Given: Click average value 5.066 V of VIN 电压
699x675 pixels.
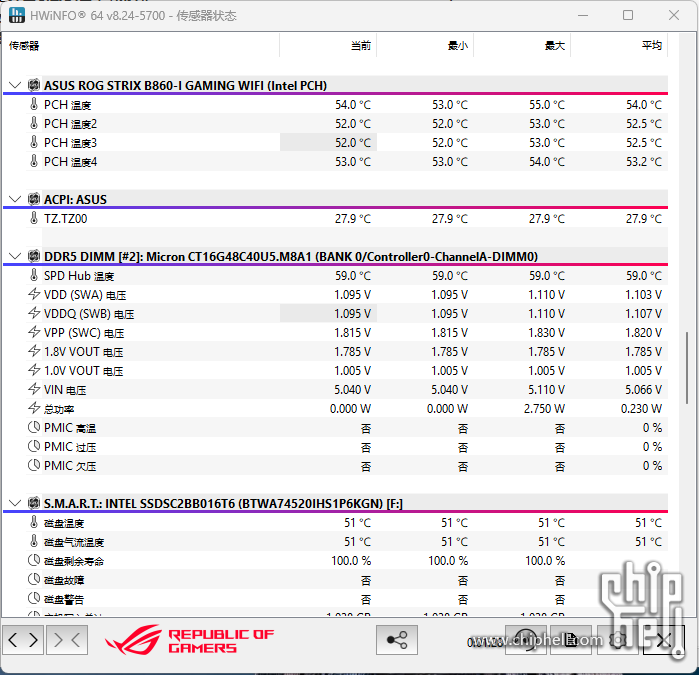Looking at the screenshot, I should (643, 390).
